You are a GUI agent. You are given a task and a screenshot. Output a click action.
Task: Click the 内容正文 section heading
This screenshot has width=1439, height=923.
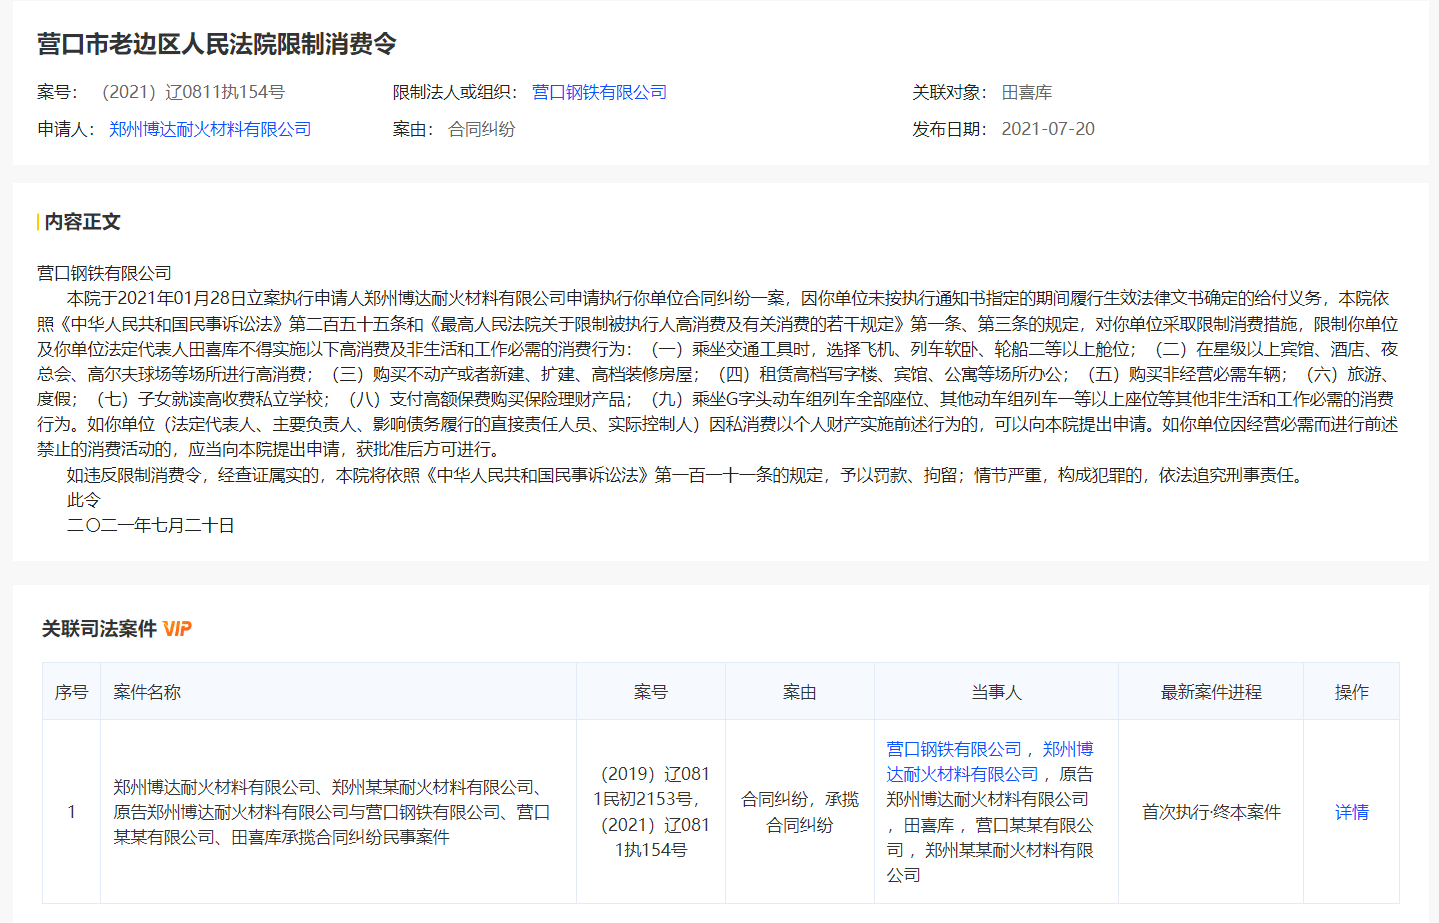click(x=82, y=222)
